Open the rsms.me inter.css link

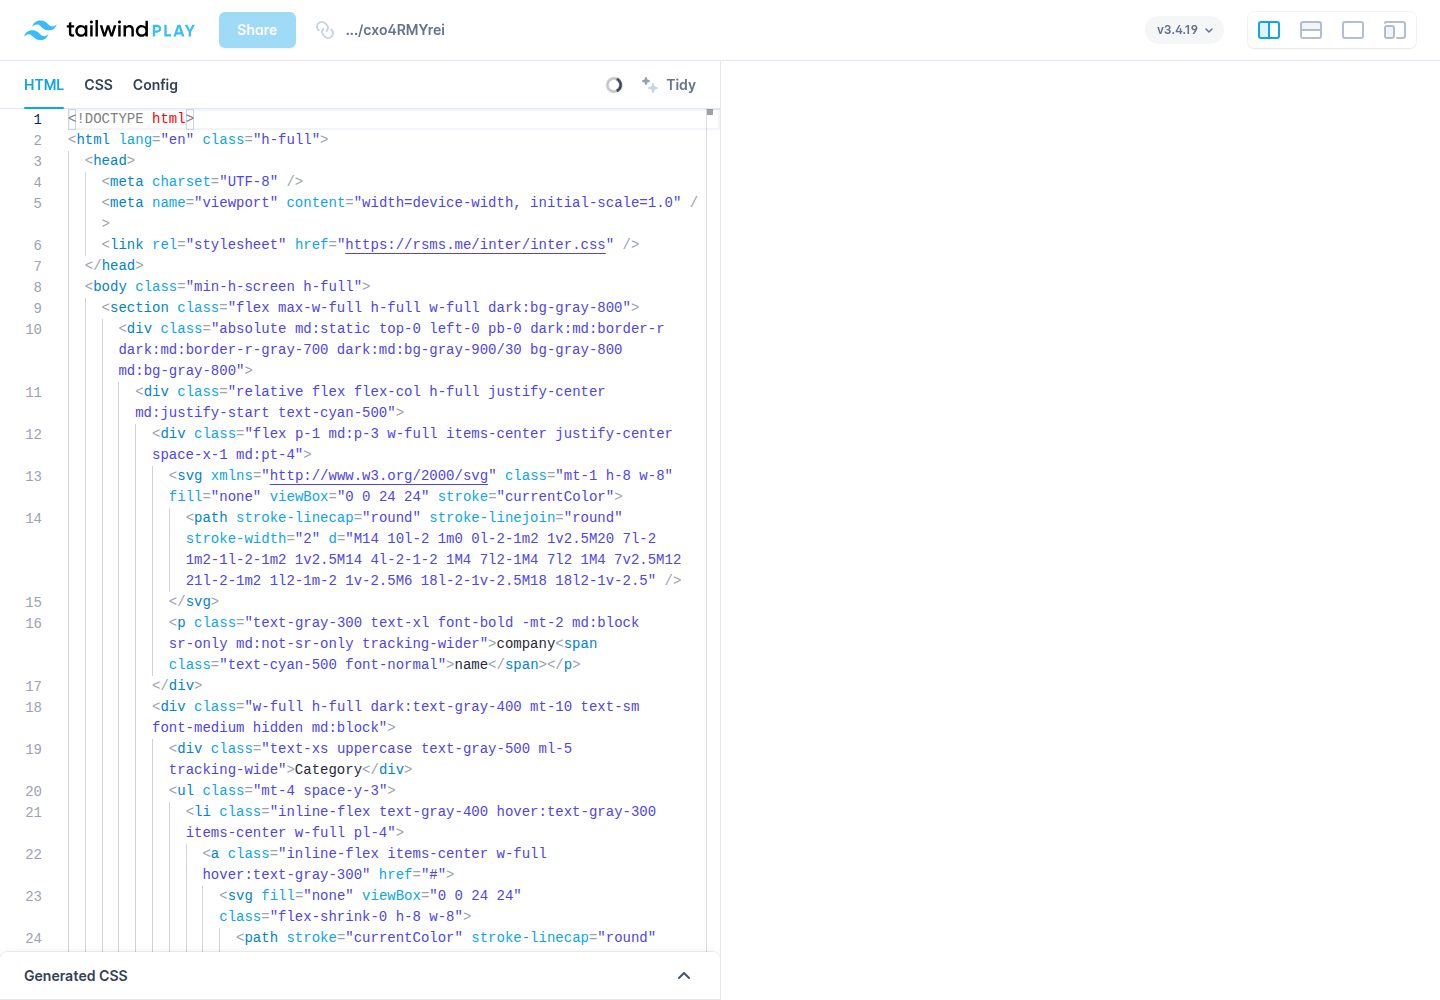(x=476, y=244)
